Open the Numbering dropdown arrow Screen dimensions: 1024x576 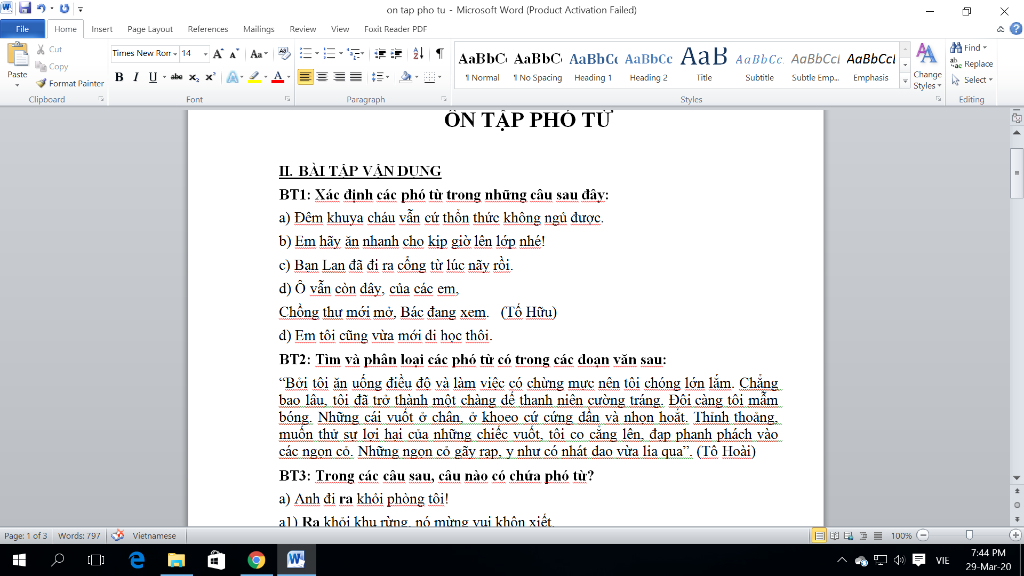(341, 54)
